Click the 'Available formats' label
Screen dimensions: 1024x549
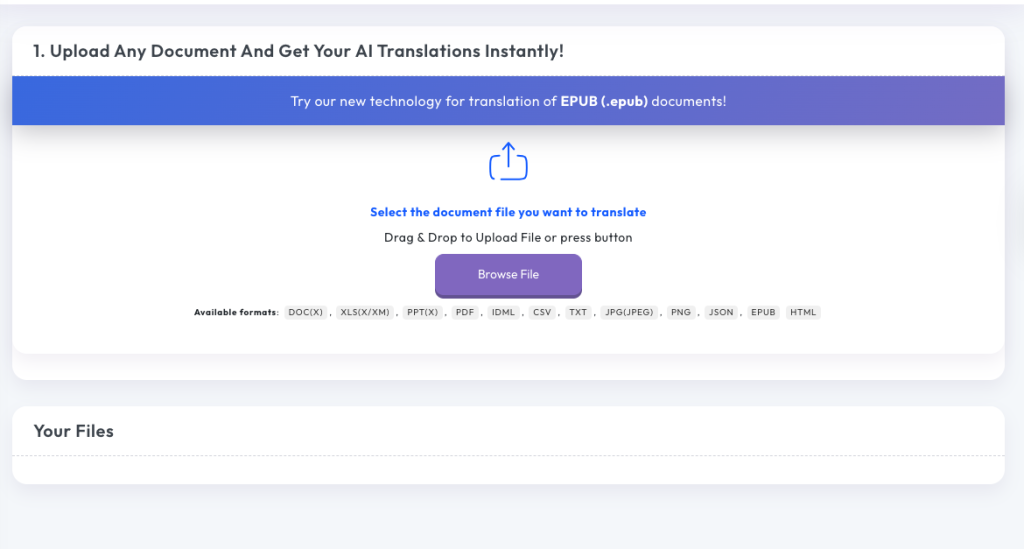(x=236, y=313)
